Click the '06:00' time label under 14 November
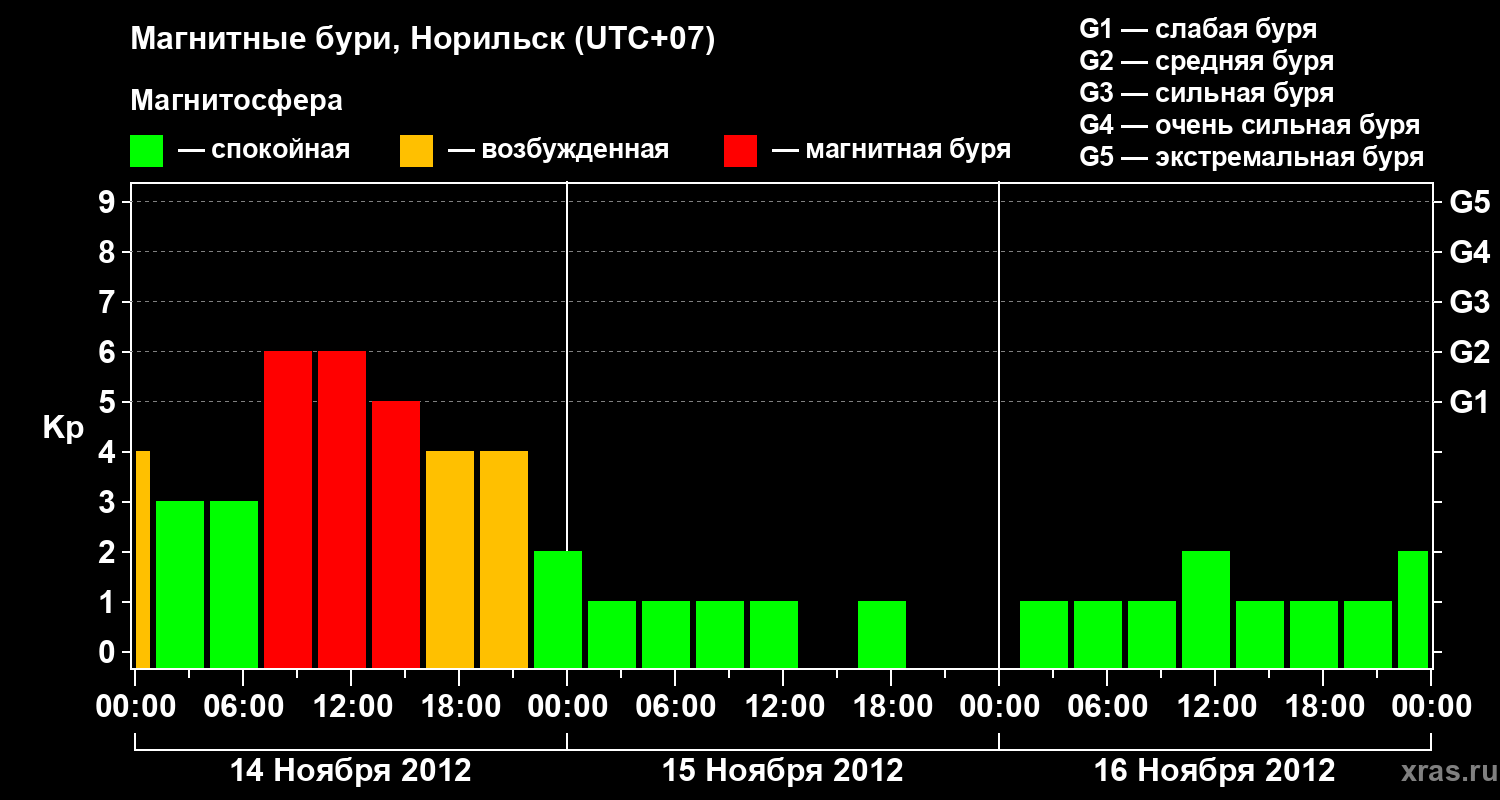This screenshot has width=1500, height=800. coord(243,706)
